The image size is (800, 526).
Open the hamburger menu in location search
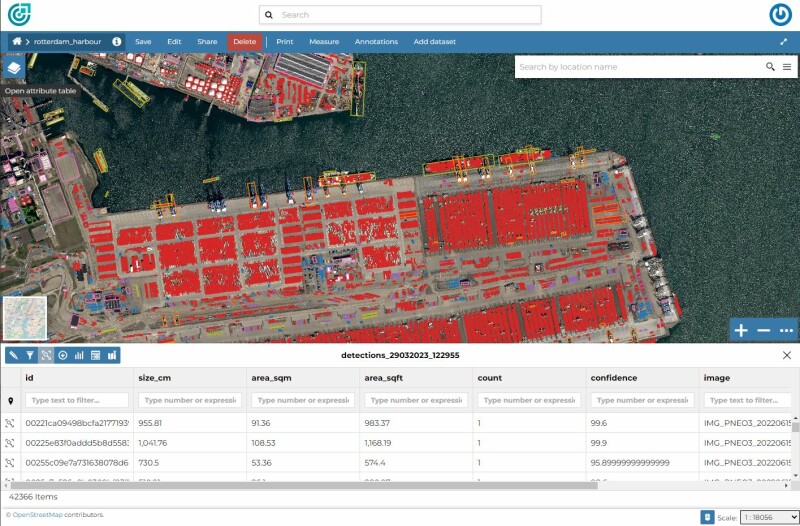(787, 67)
